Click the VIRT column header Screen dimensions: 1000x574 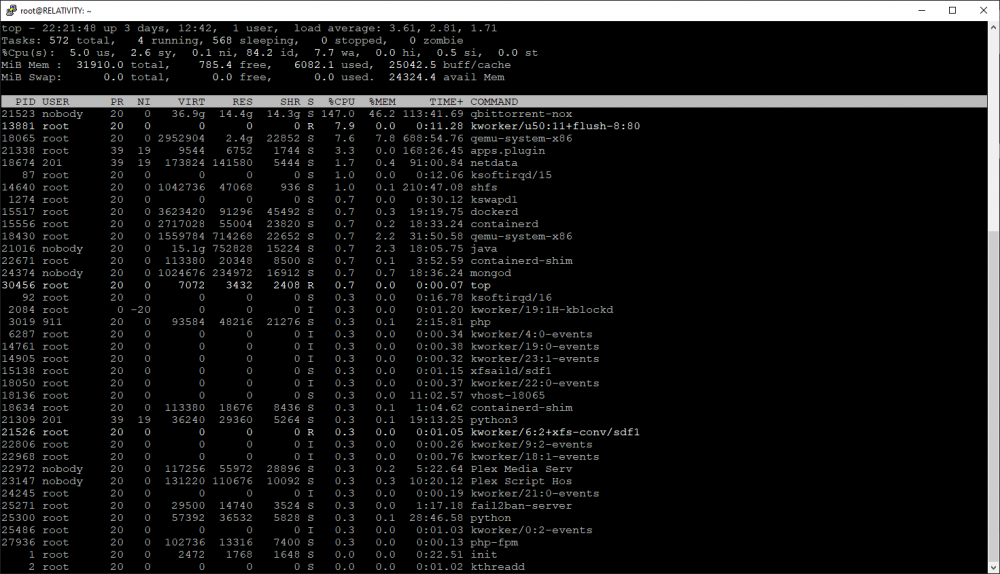[x=191, y=101]
